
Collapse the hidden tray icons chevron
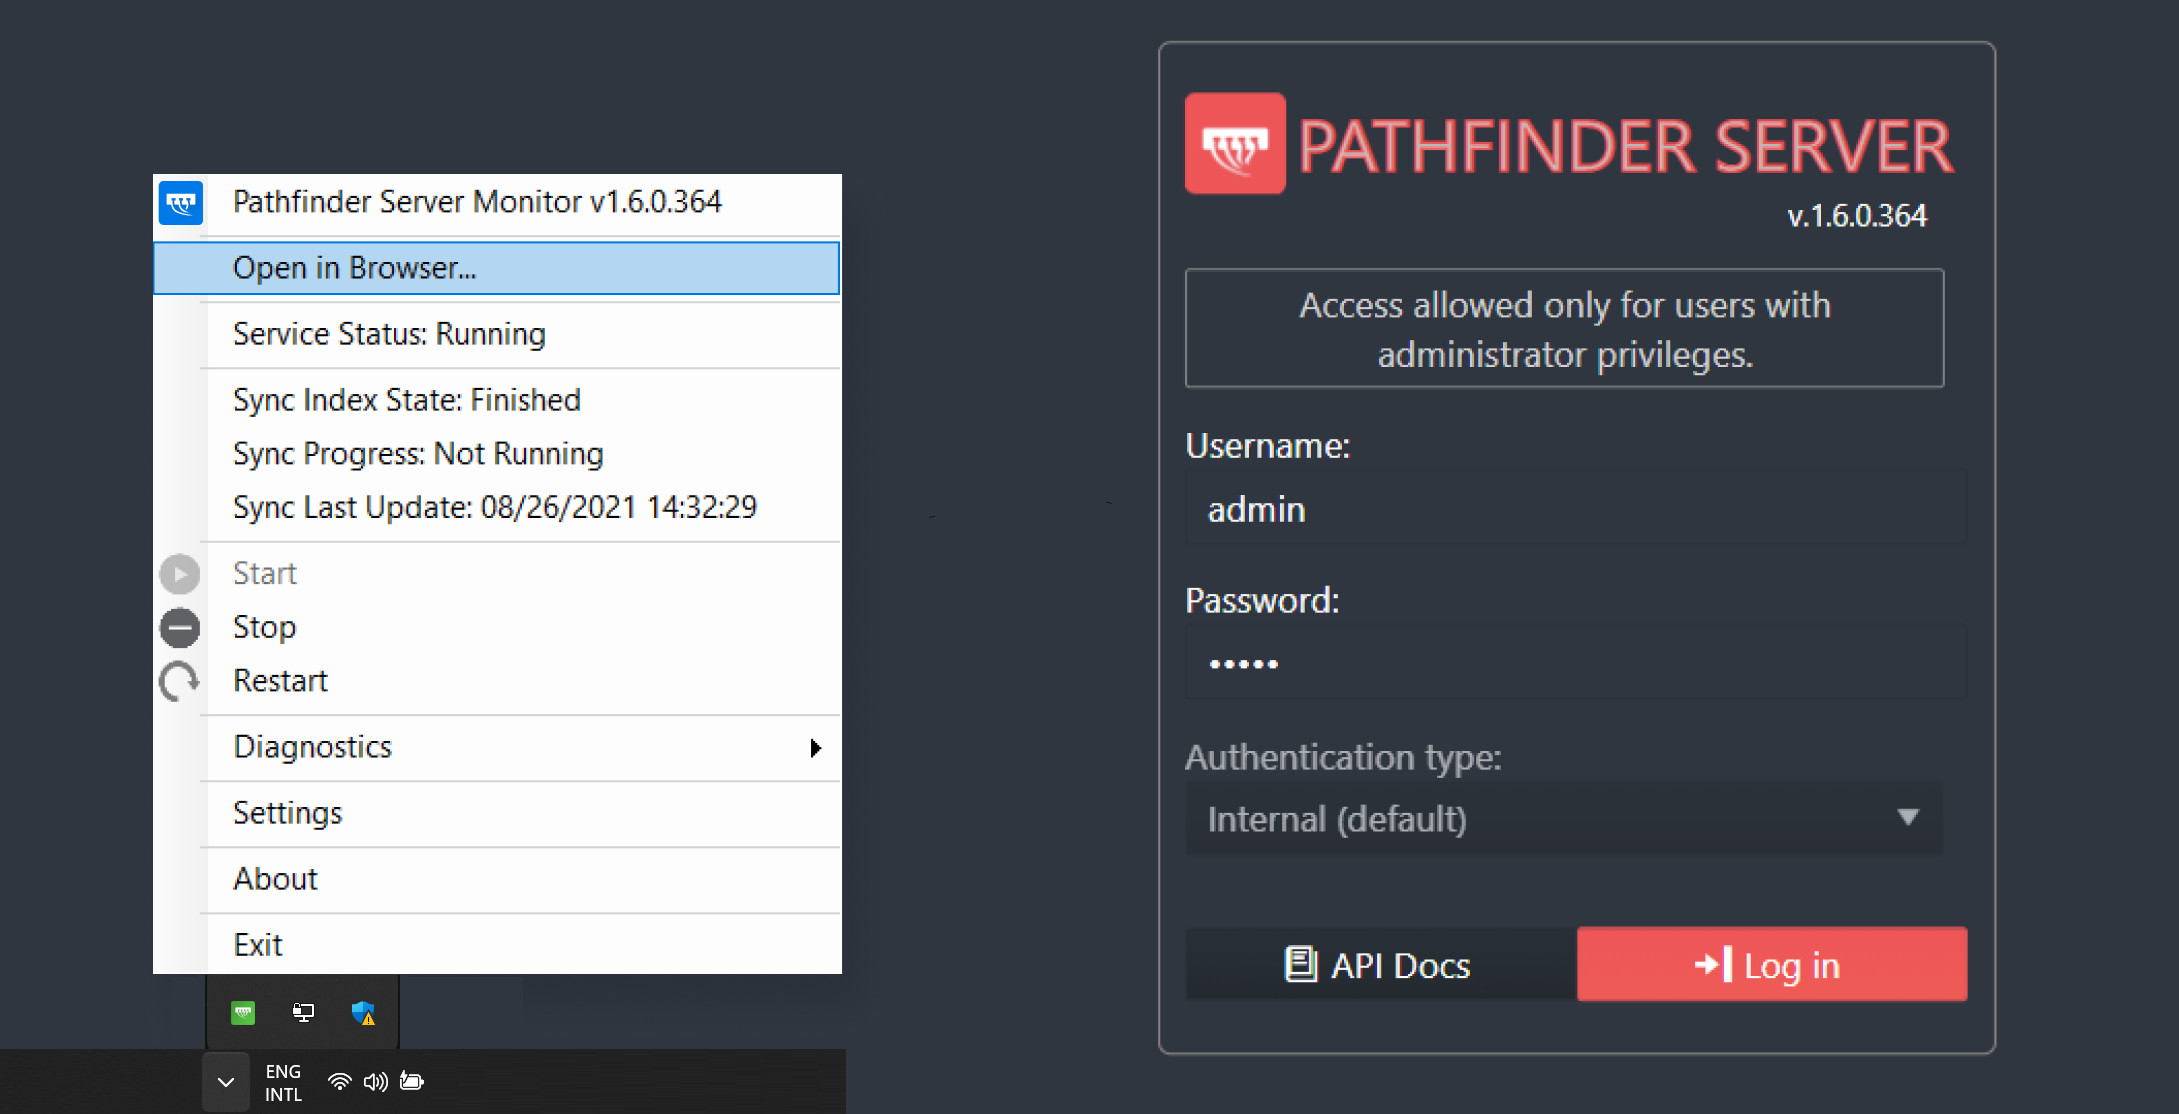click(x=226, y=1082)
